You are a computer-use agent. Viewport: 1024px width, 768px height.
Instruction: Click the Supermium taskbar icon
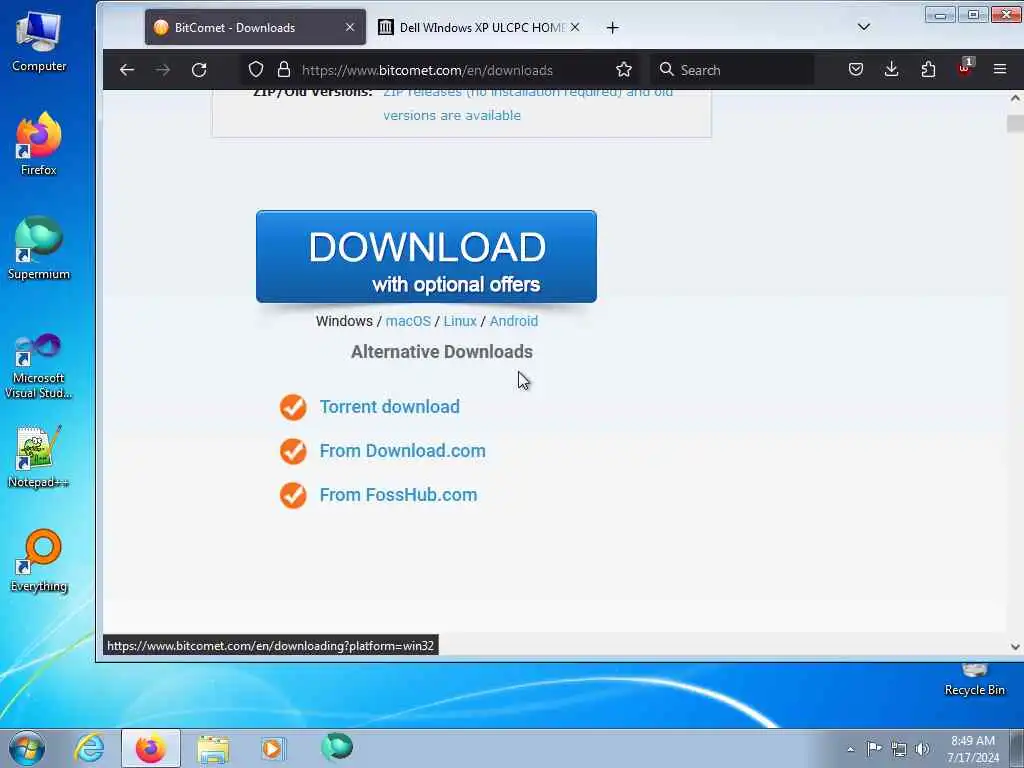pyautogui.click(x=337, y=746)
